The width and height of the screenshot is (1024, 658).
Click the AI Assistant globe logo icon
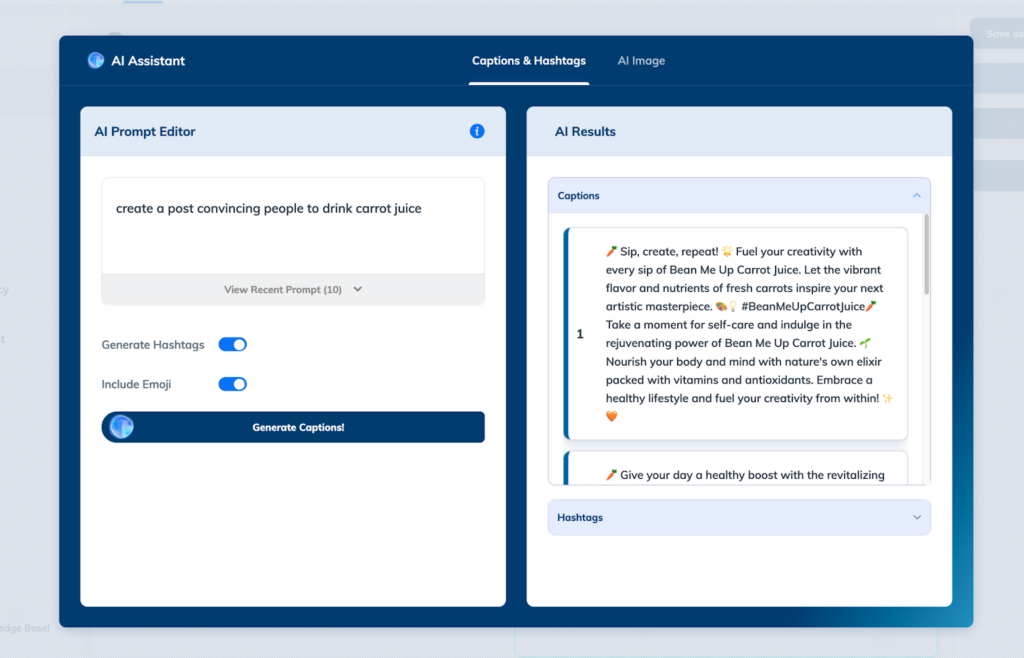coord(96,60)
